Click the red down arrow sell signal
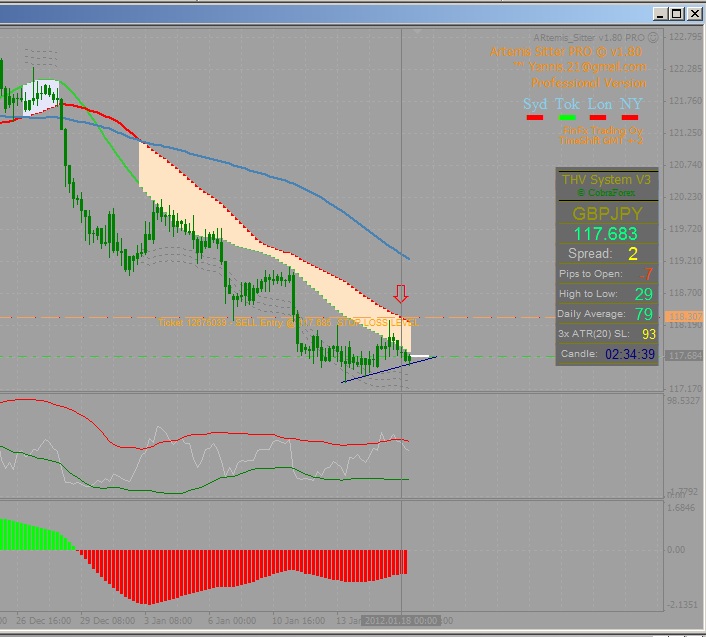The height and width of the screenshot is (637, 706). [401, 294]
